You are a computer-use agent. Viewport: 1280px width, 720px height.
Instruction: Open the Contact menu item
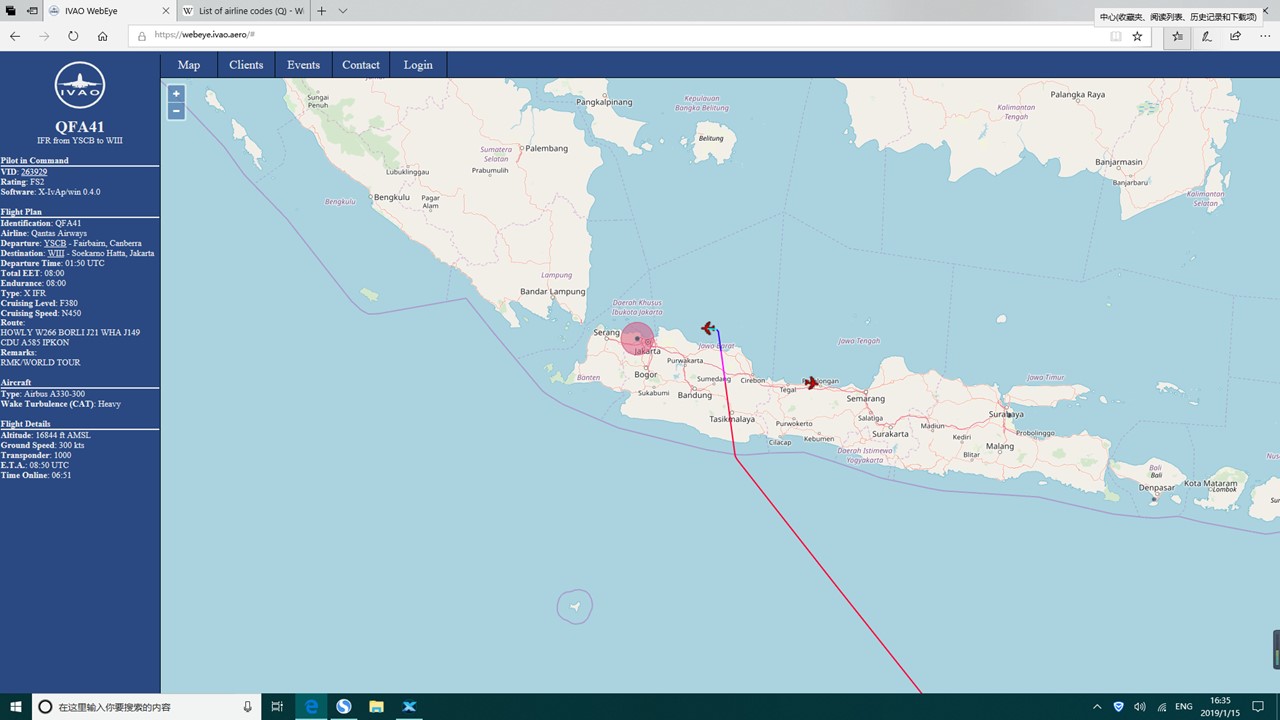[x=361, y=65]
